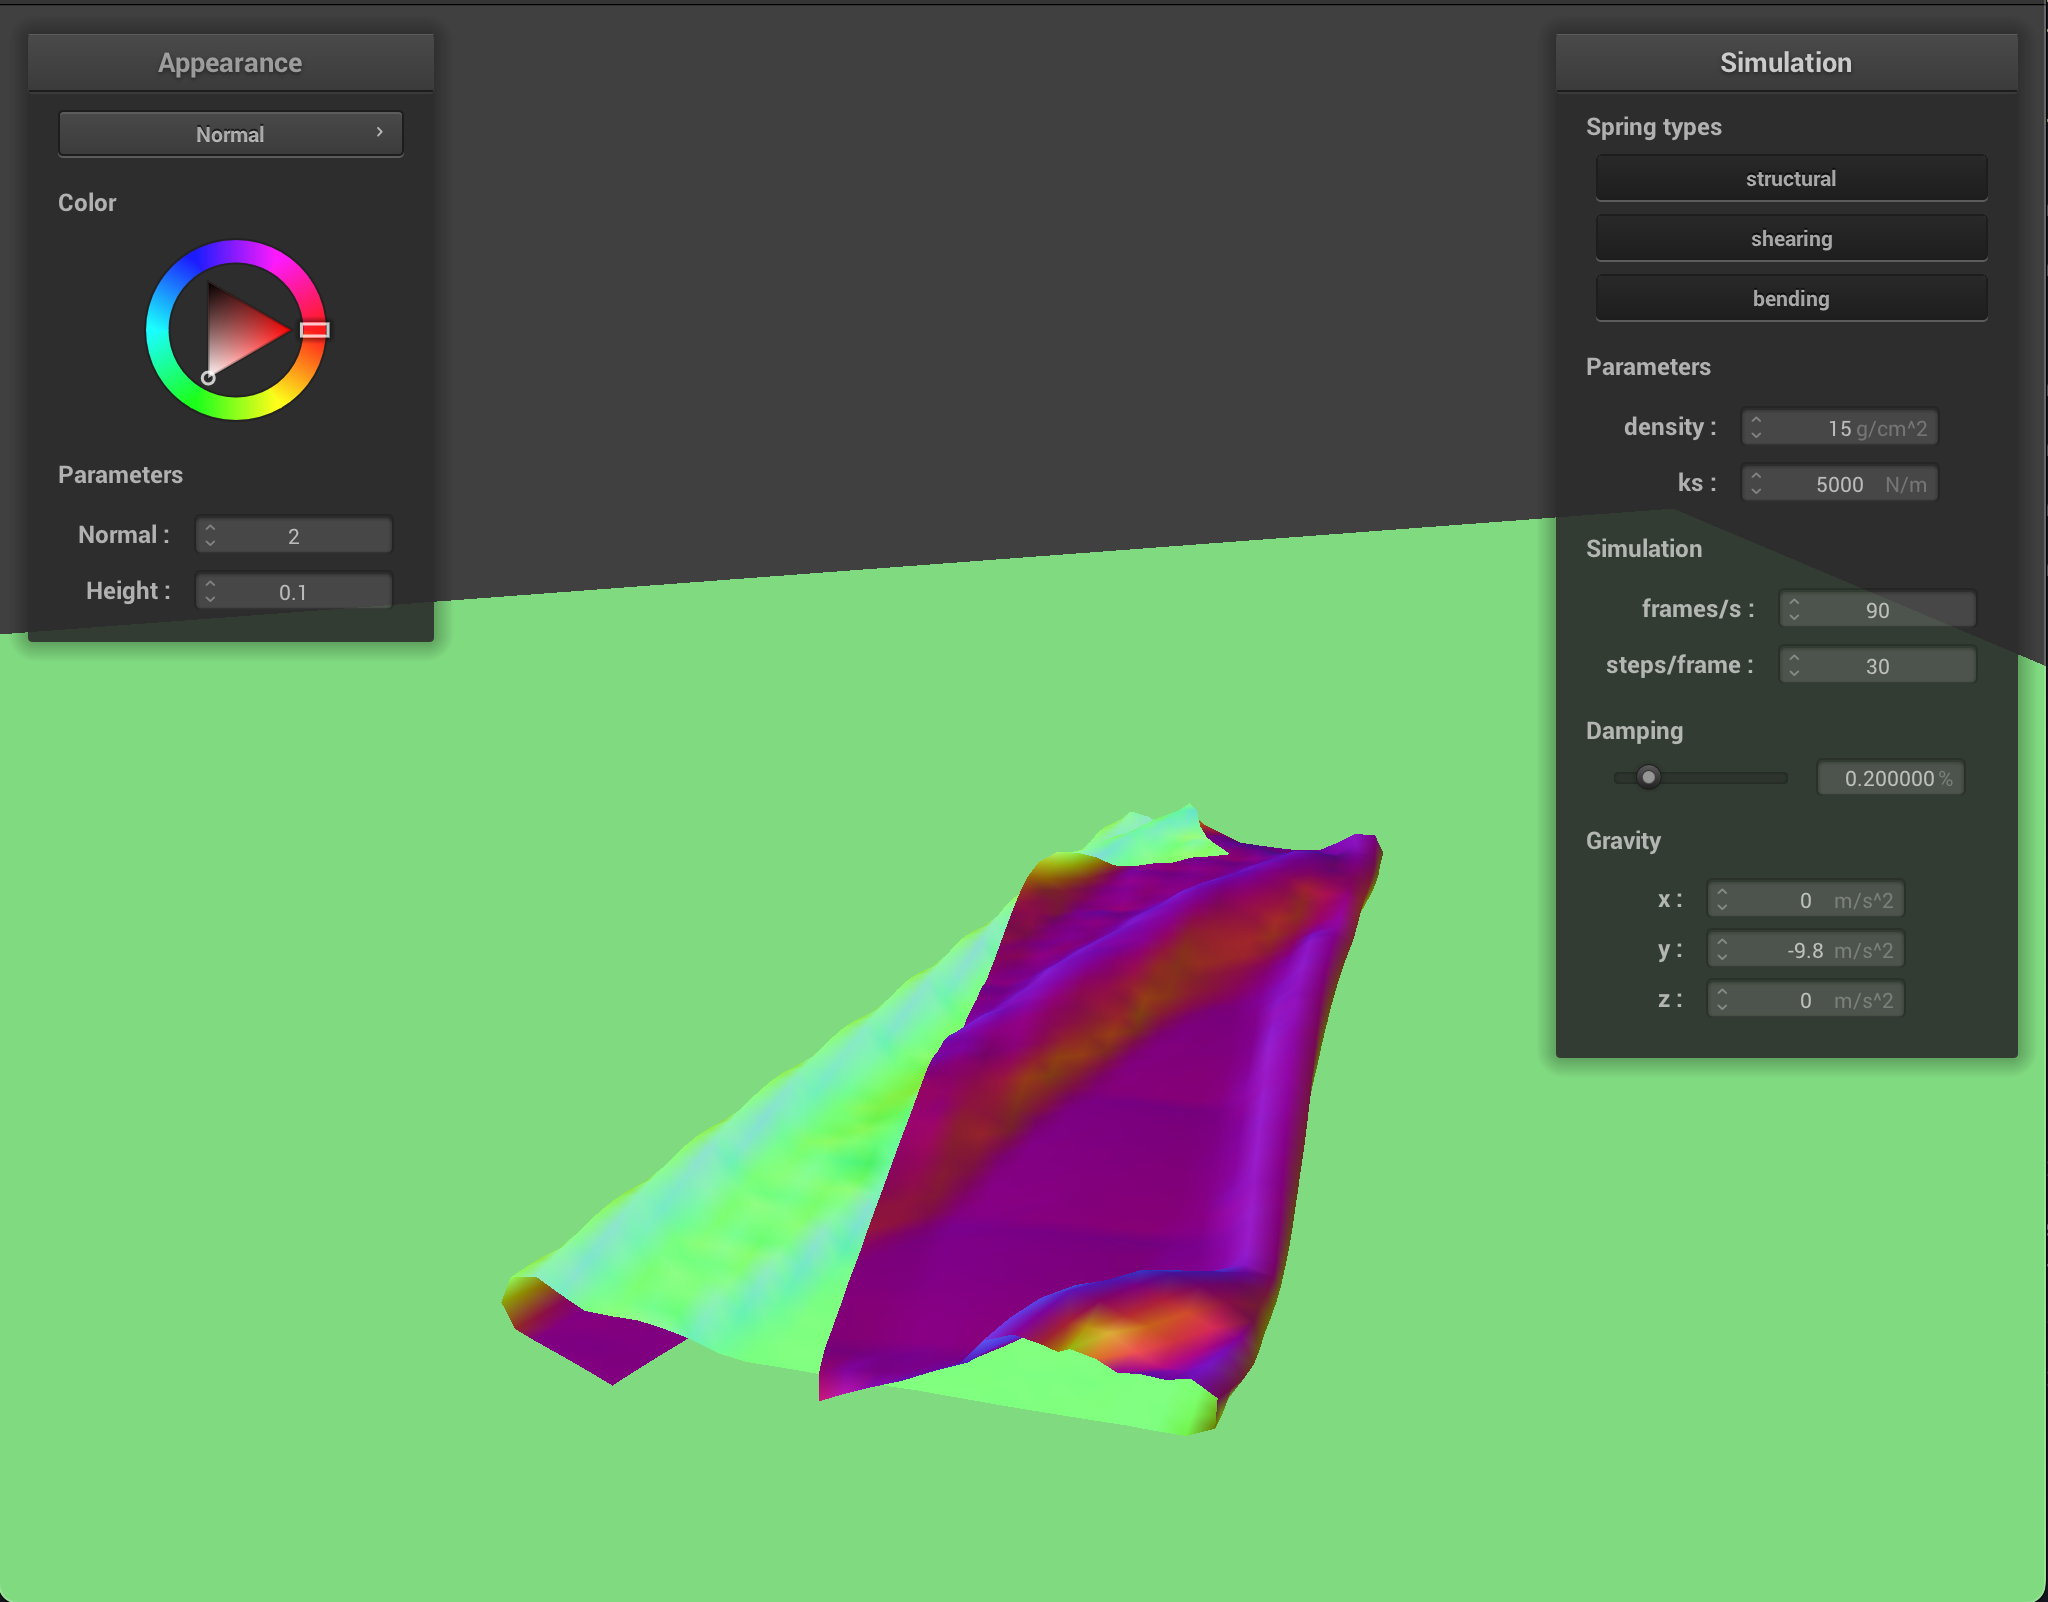Click the chevron arrow on shader selector
Screen dimensions: 2048x1602
pos(380,132)
